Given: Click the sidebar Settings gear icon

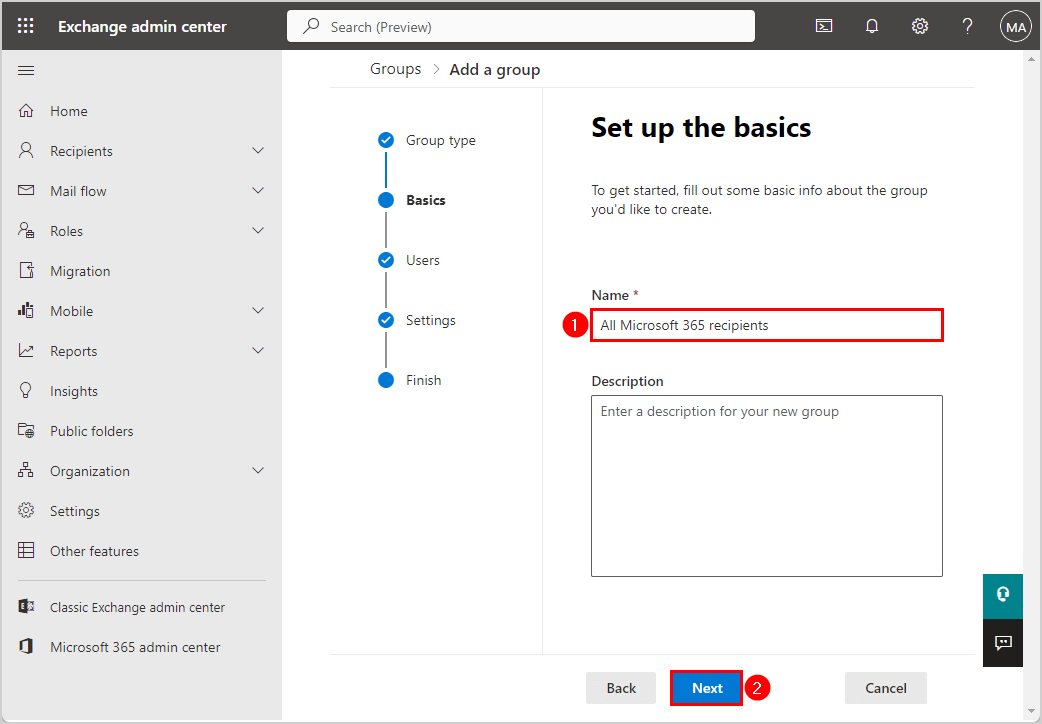Looking at the screenshot, I should pyautogui.click(x=26, y=511).
